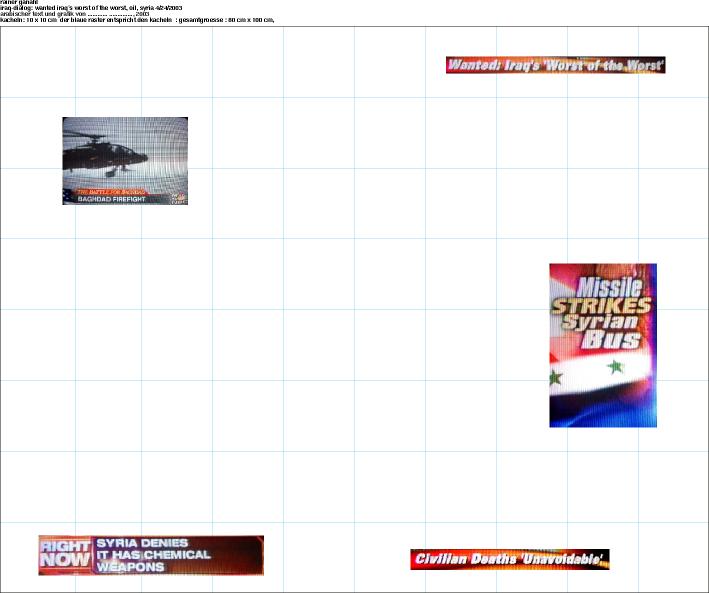This screenshot has height=593, width=709.
Task: Select the helicopter silhouette in the news image
Action: [x=104, y=155]
